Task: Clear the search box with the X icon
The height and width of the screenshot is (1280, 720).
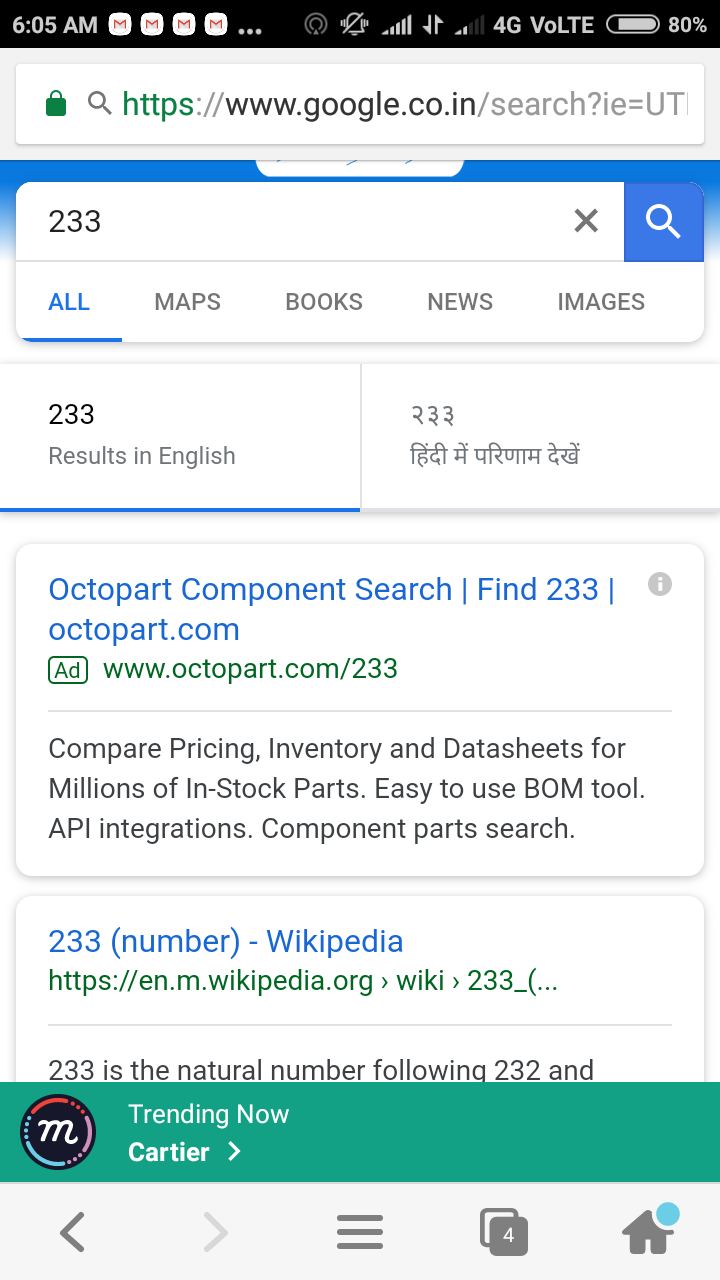Action: pos(585,221)
